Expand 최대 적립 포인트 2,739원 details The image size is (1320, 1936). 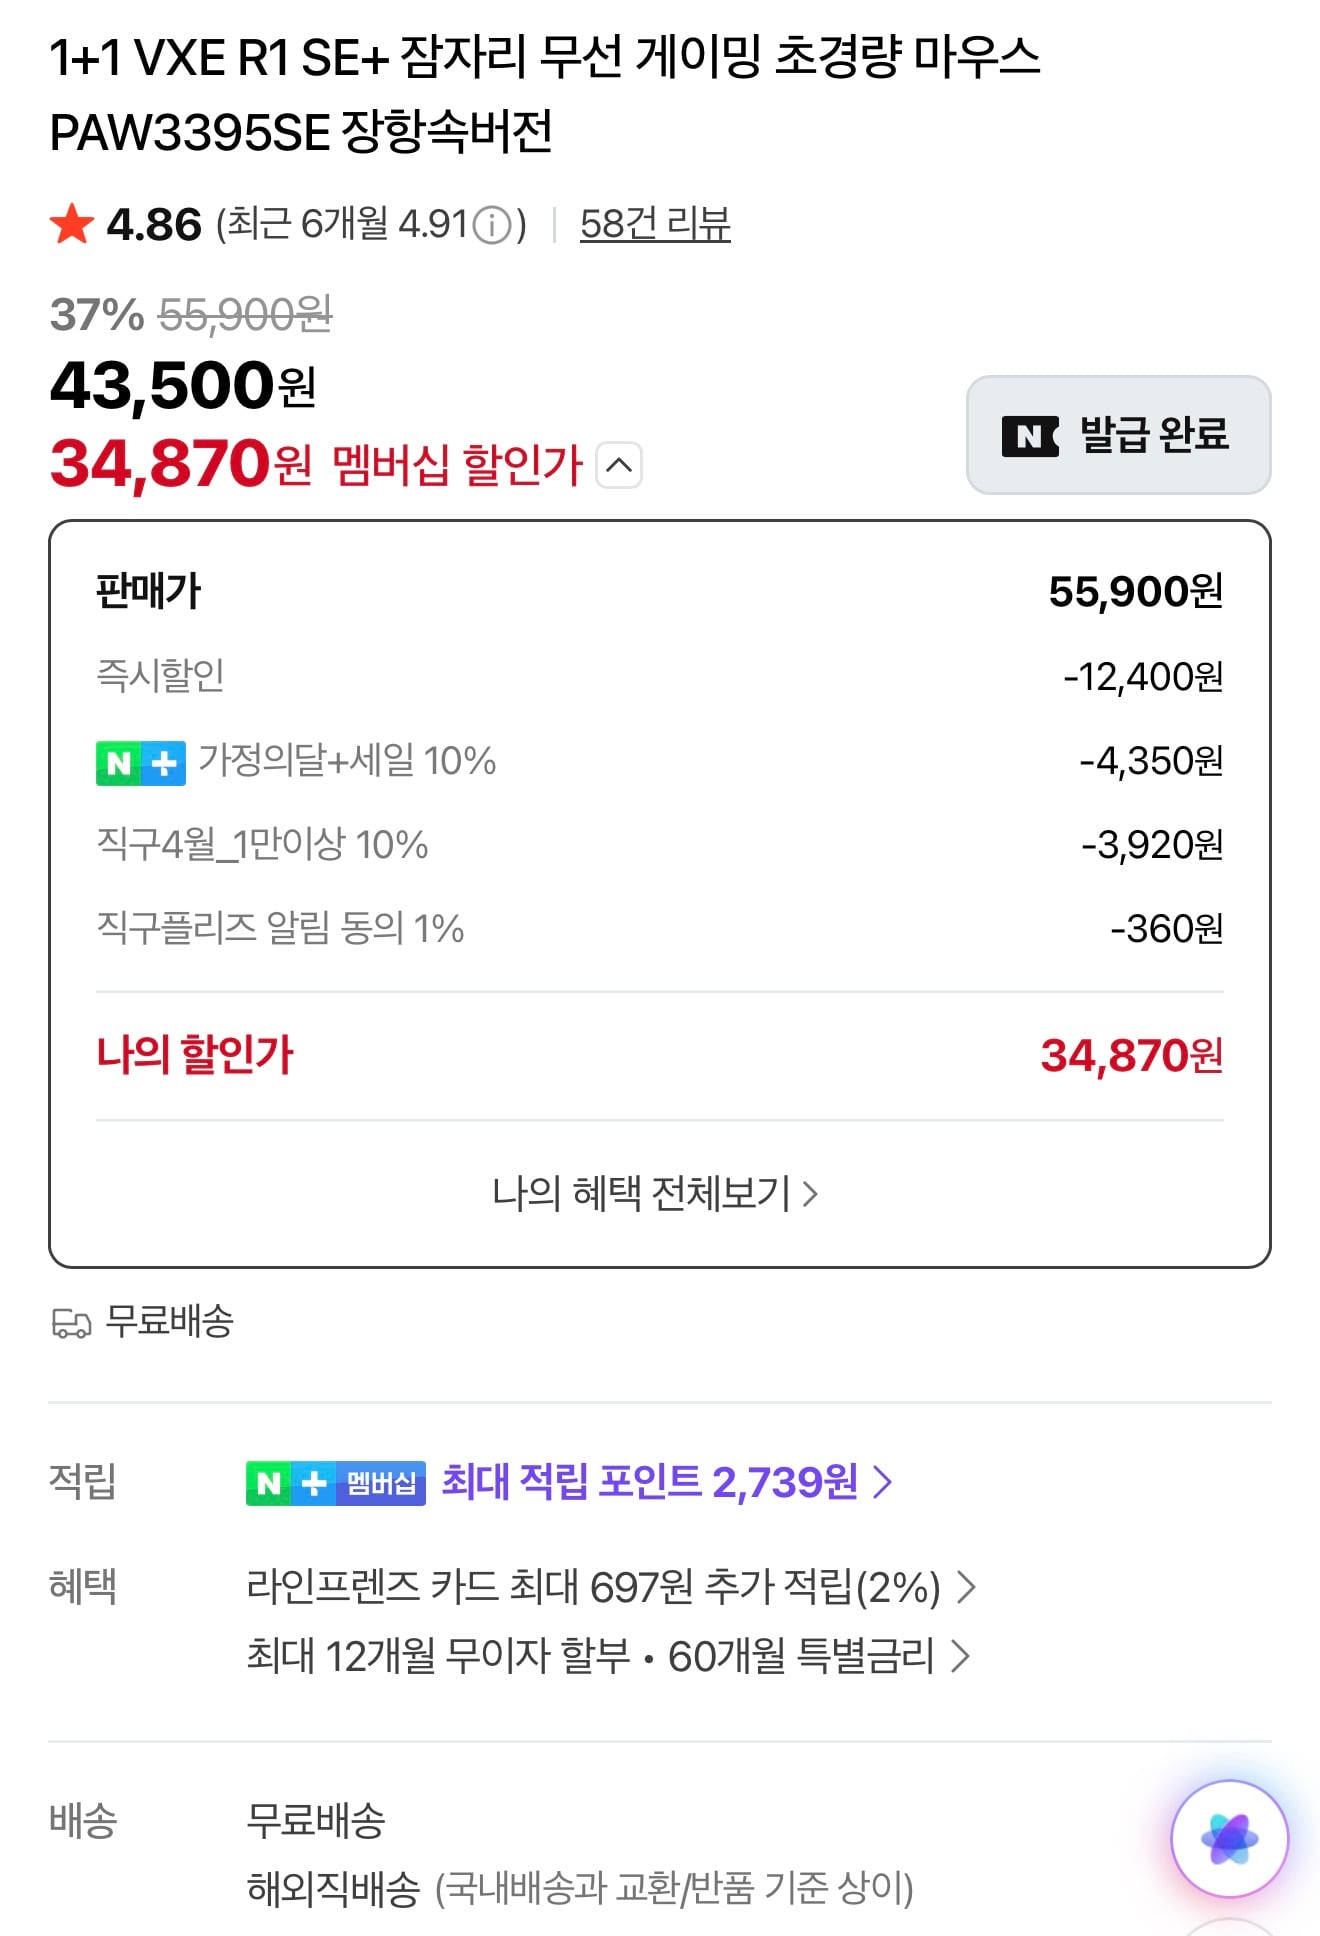click(x=667, y=1482)
